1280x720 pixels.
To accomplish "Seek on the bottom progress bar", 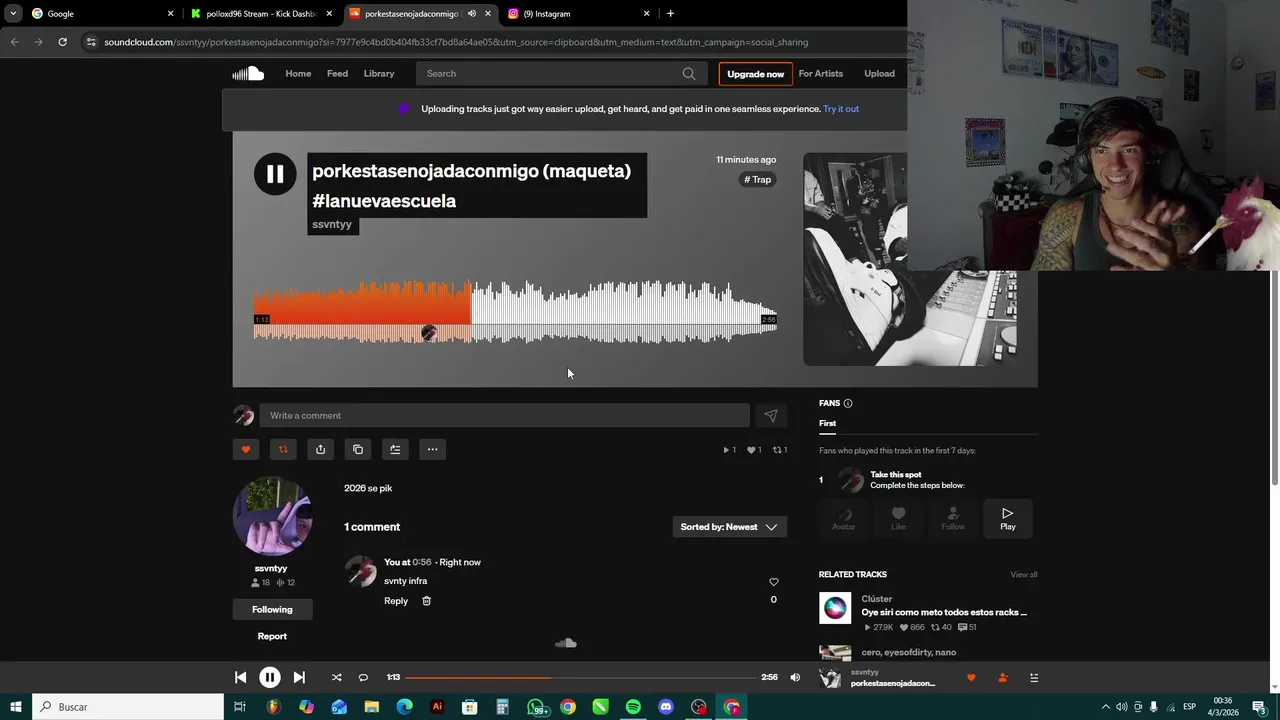I will click(580, 677).
